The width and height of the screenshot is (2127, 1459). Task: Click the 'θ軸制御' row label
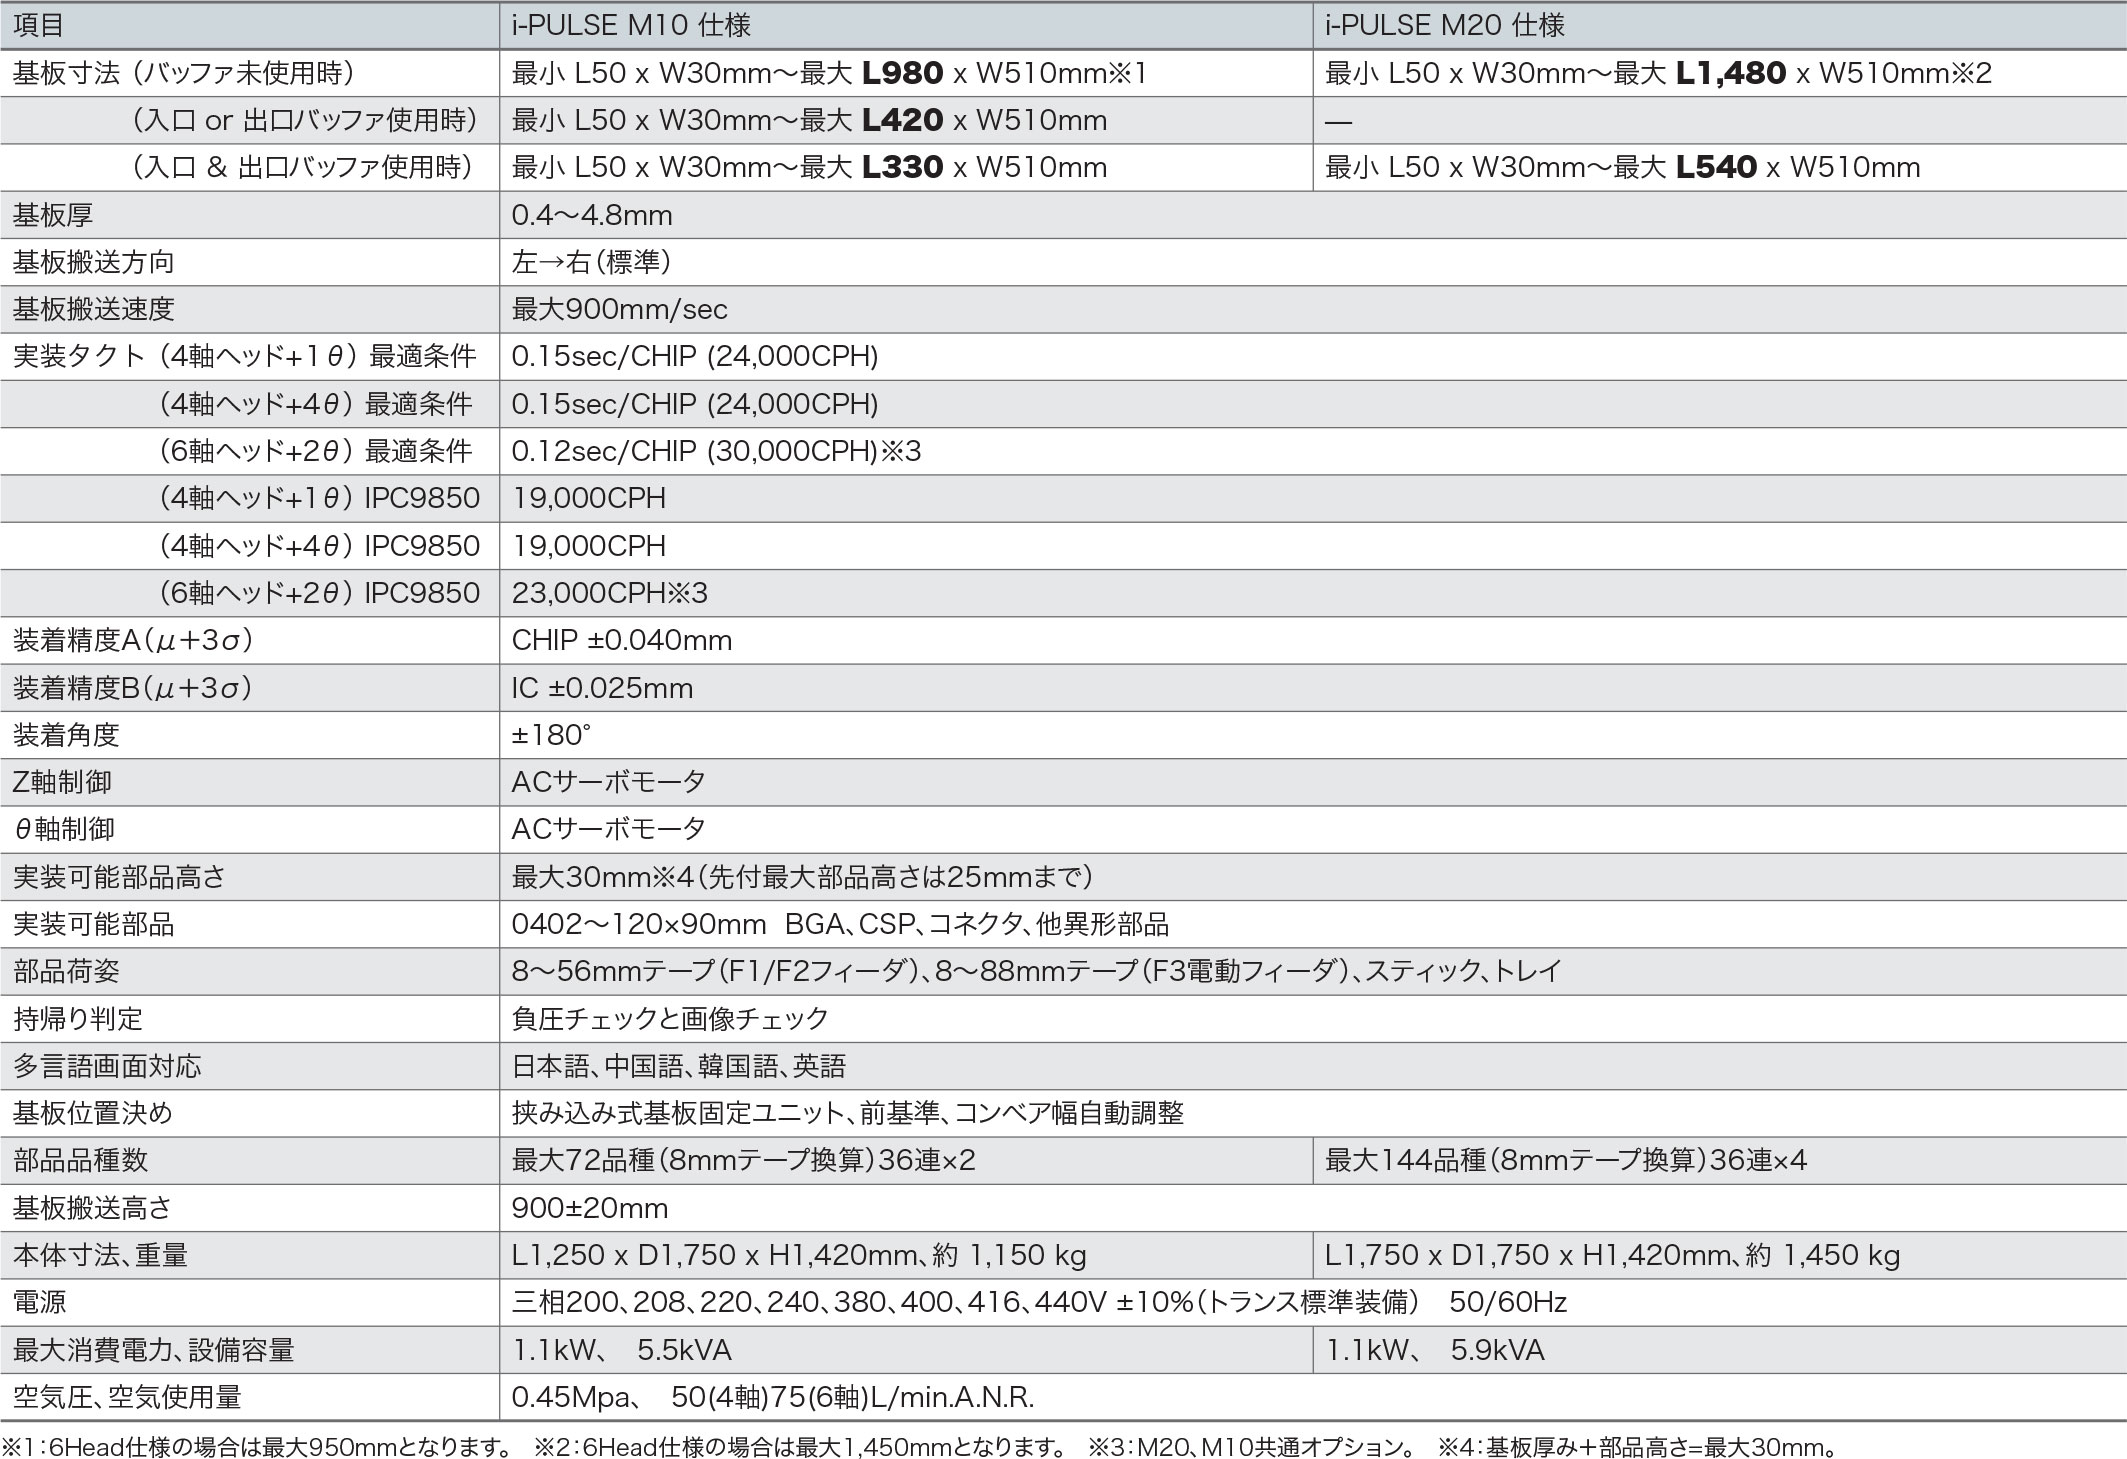coord(64,829)
